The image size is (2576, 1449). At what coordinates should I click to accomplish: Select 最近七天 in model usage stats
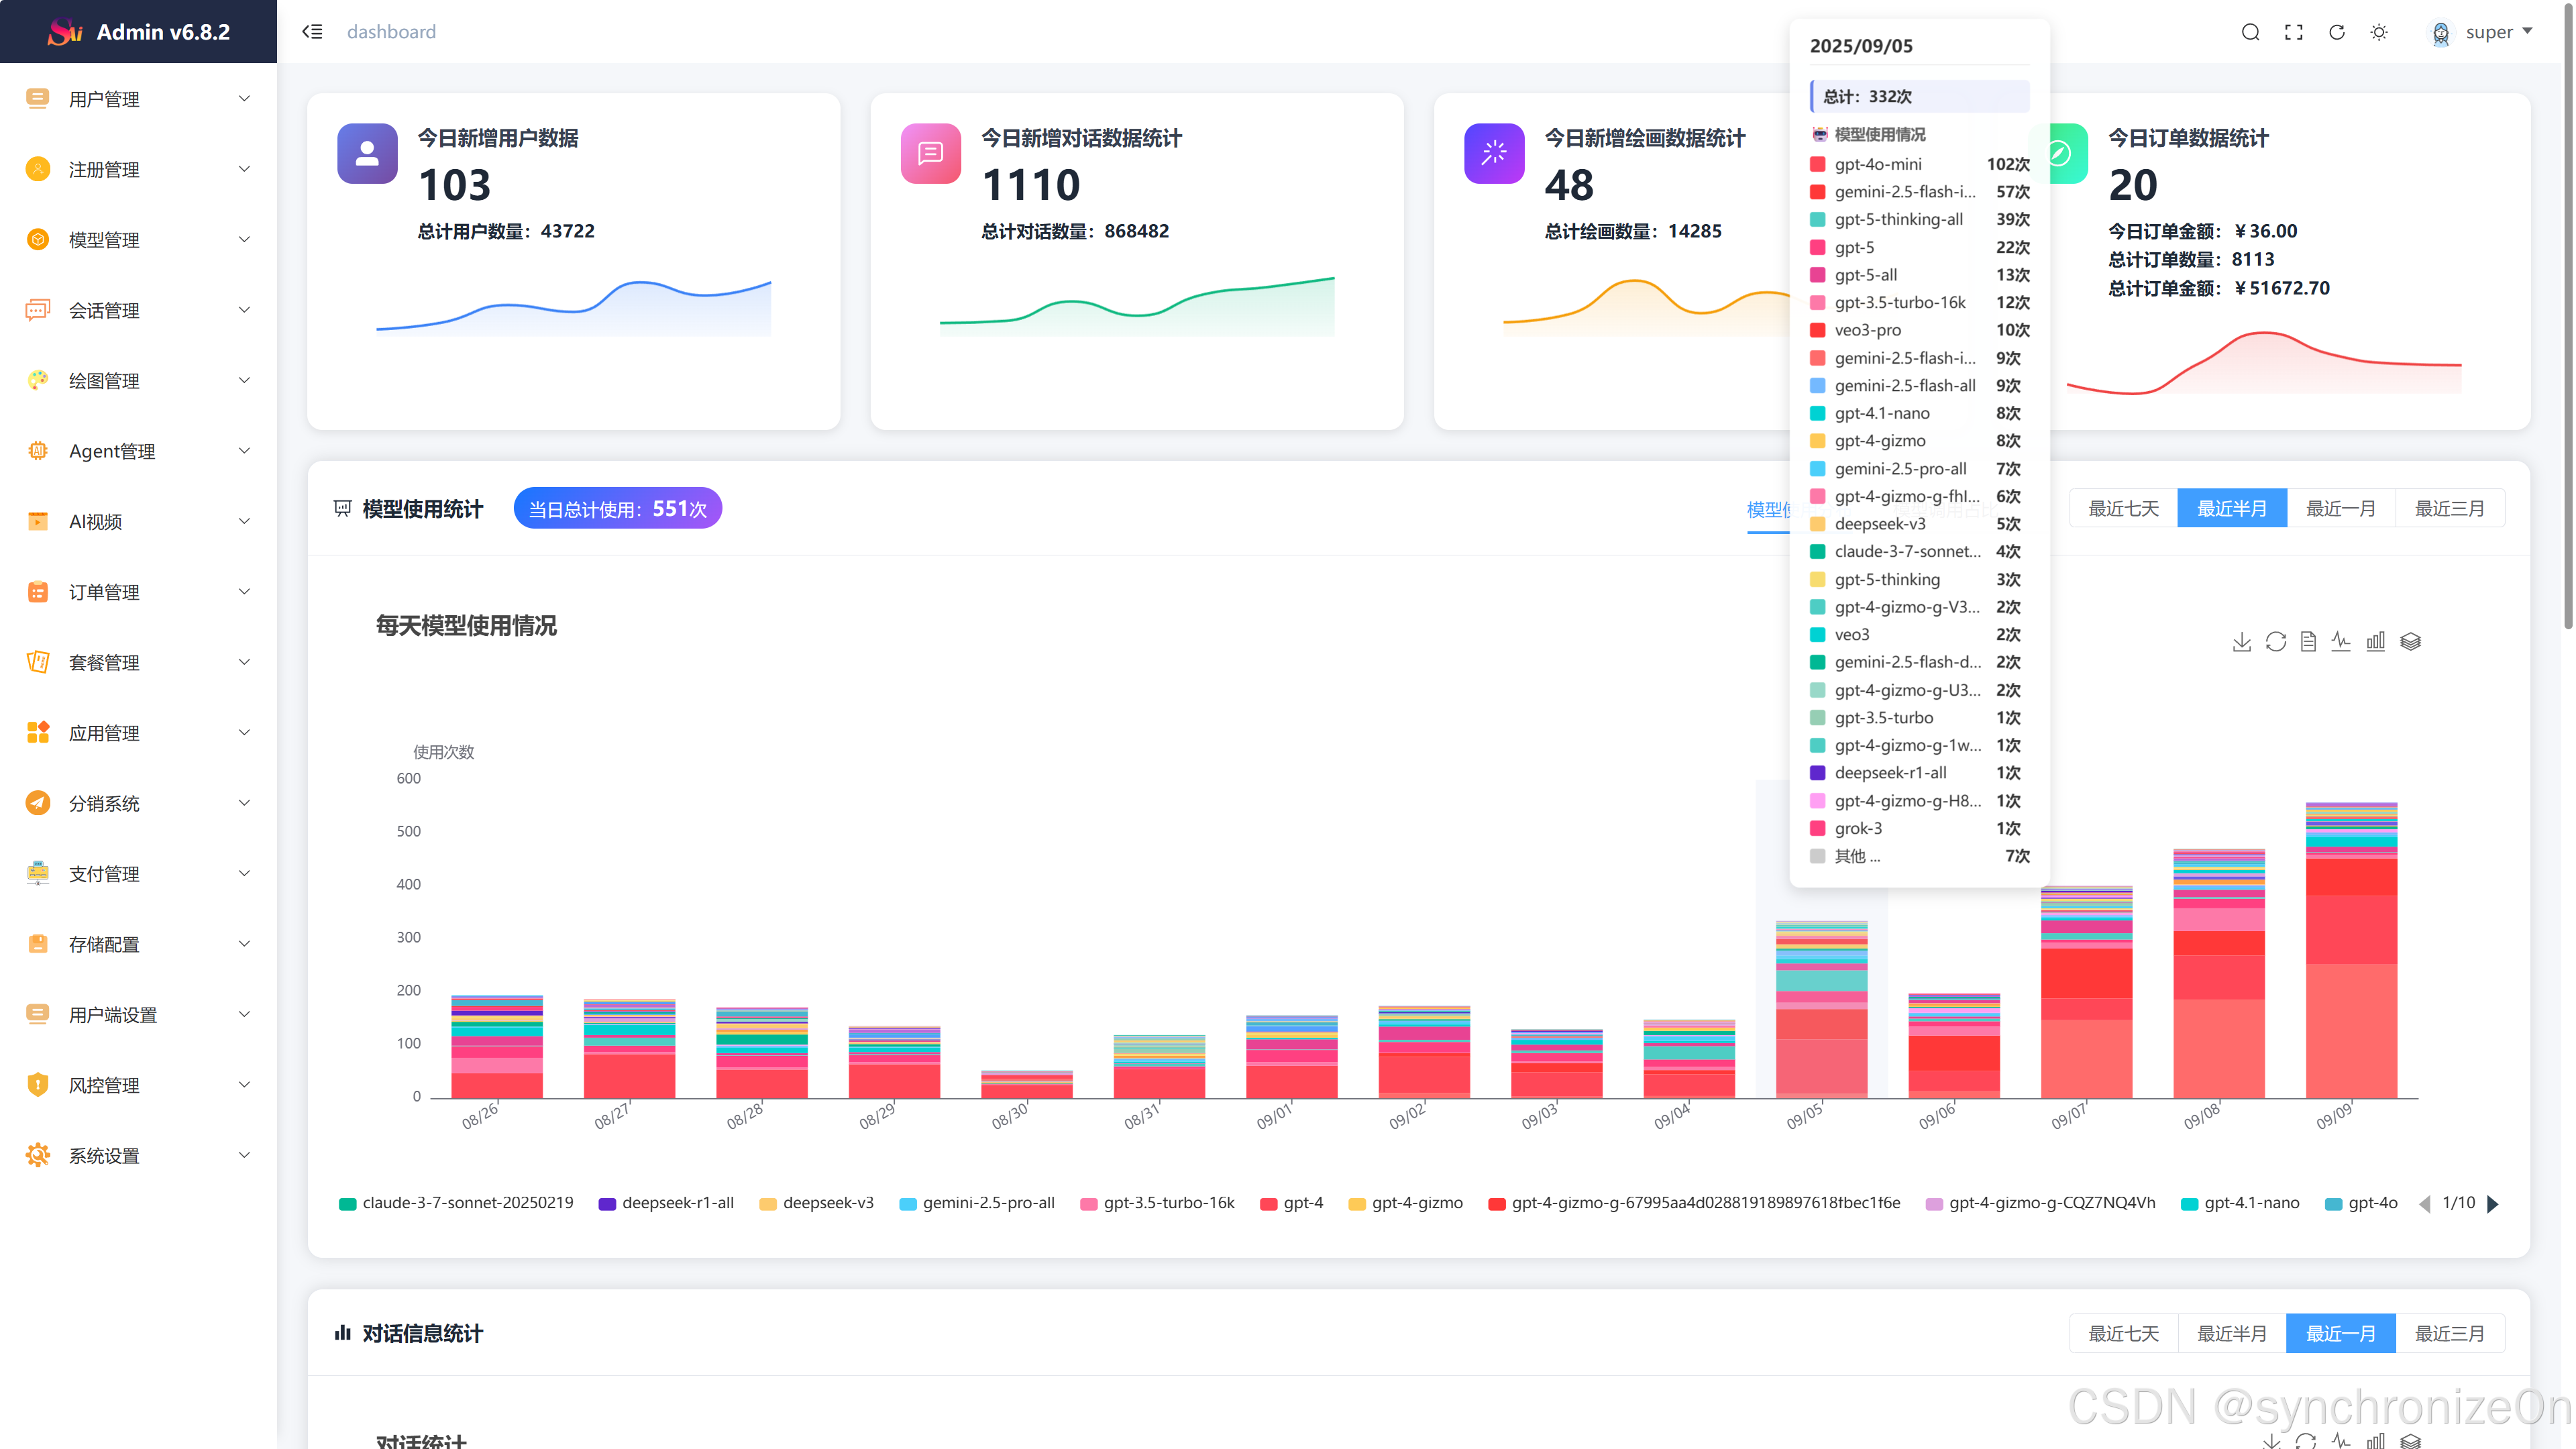[2123, 508]
